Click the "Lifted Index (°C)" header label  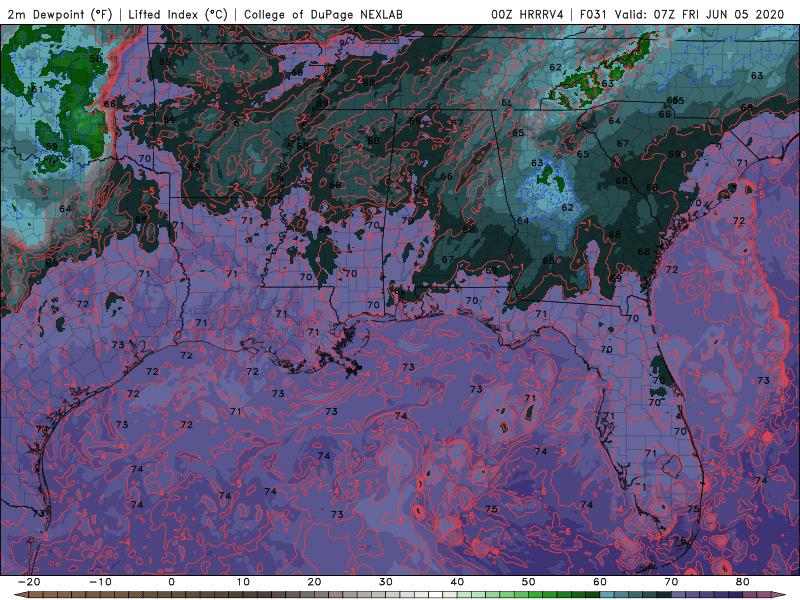pyautogui.click(x=178, y=14)
